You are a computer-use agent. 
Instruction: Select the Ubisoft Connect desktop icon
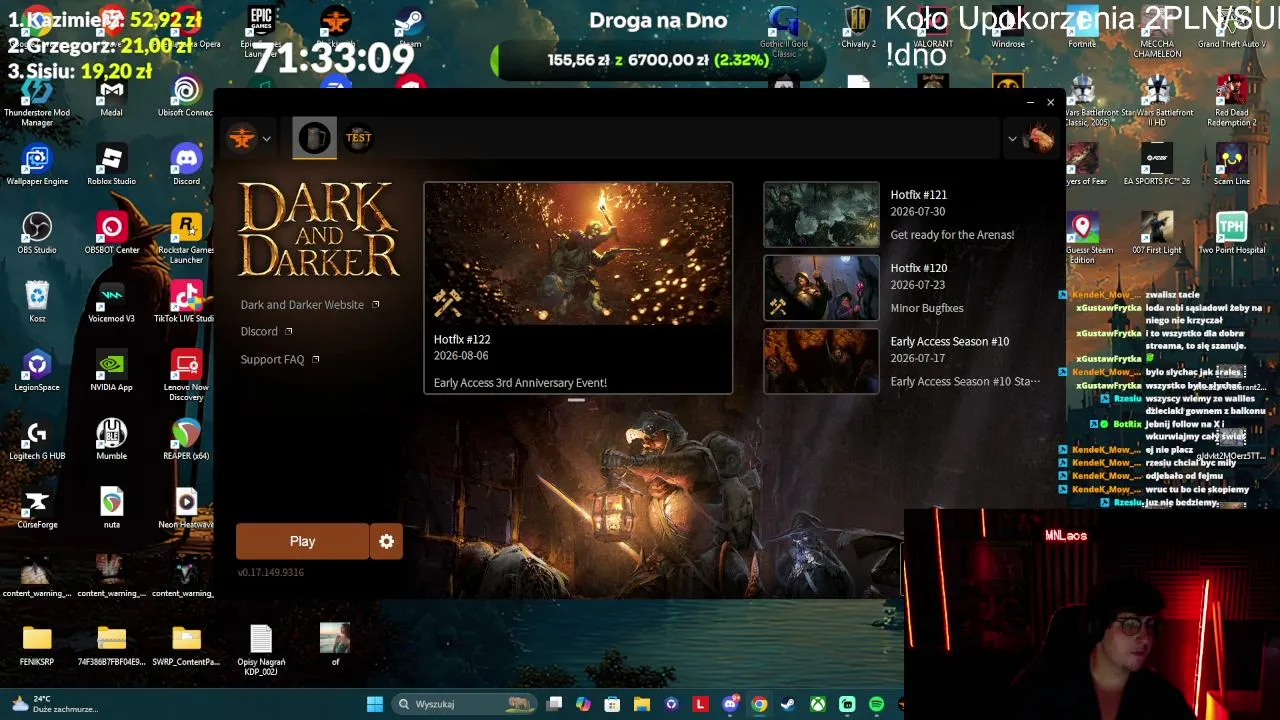click(x=186, y=96)
